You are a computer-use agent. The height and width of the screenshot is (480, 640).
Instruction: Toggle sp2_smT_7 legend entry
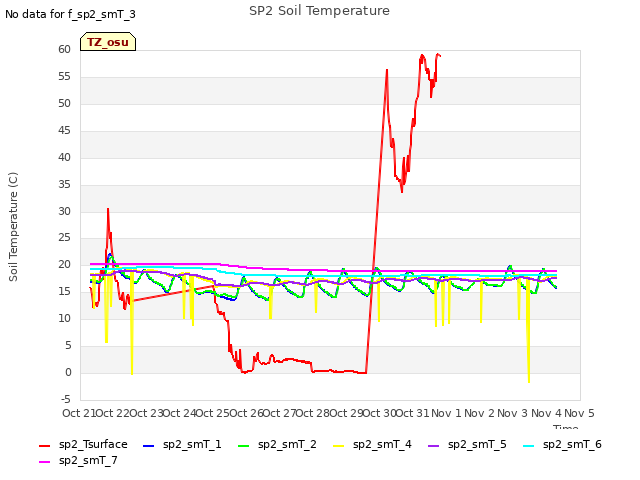(x=78, y=461)
